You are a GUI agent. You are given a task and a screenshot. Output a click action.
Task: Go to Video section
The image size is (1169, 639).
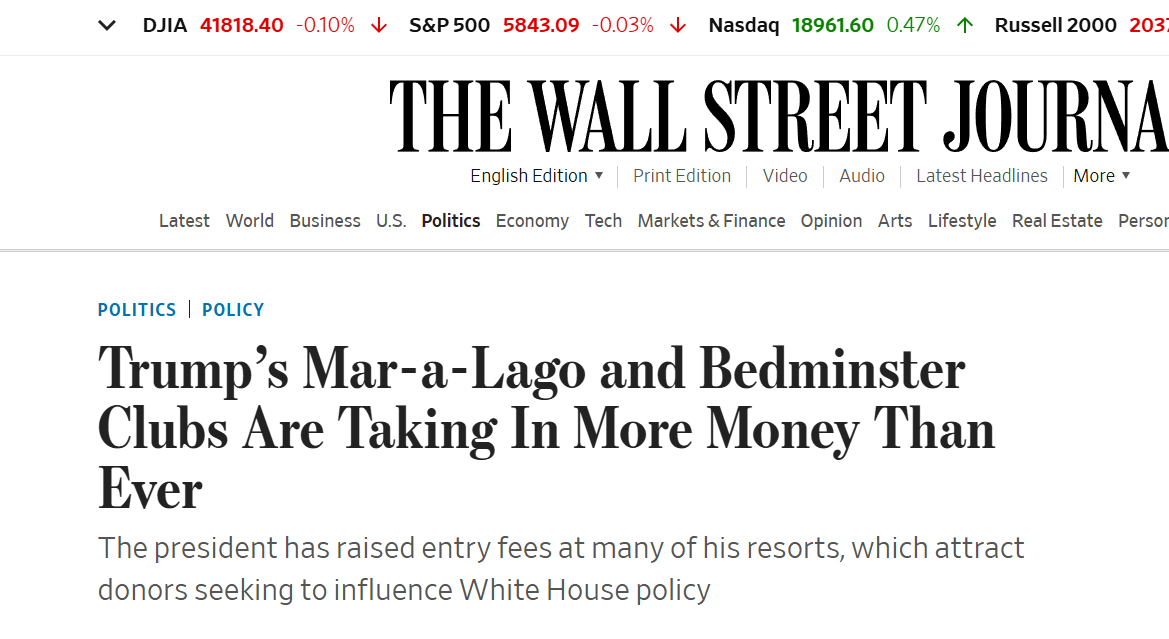pos(784,176)
